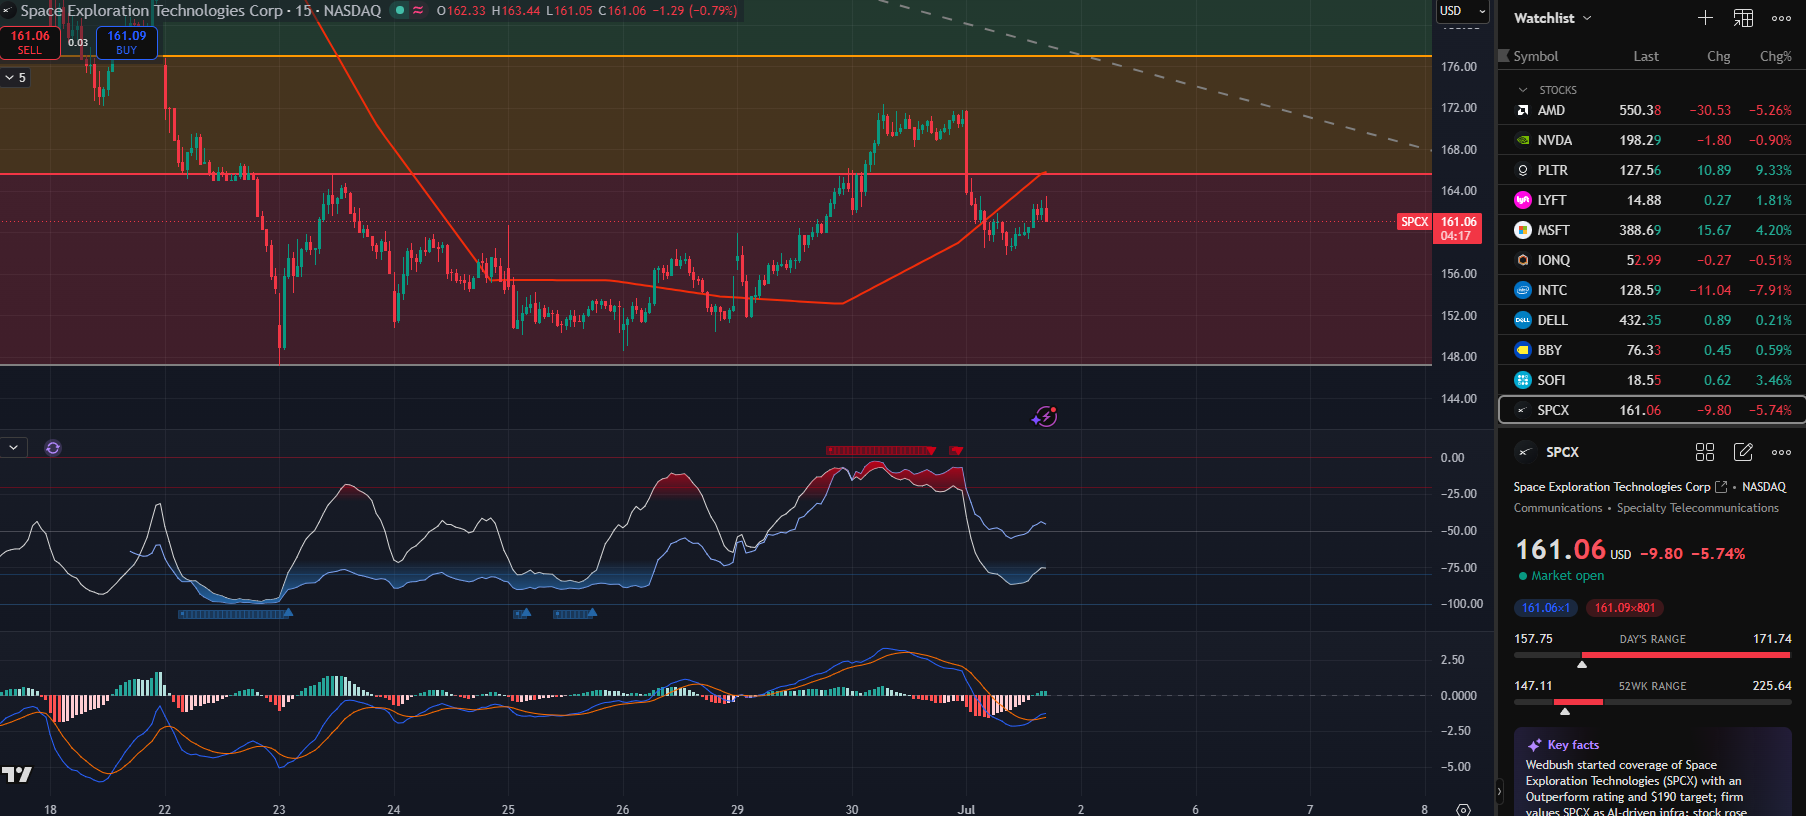Screen dimensions: 1806x816
Task: Click the SPCX price label on the price axis
Action: click(1457, 228)
